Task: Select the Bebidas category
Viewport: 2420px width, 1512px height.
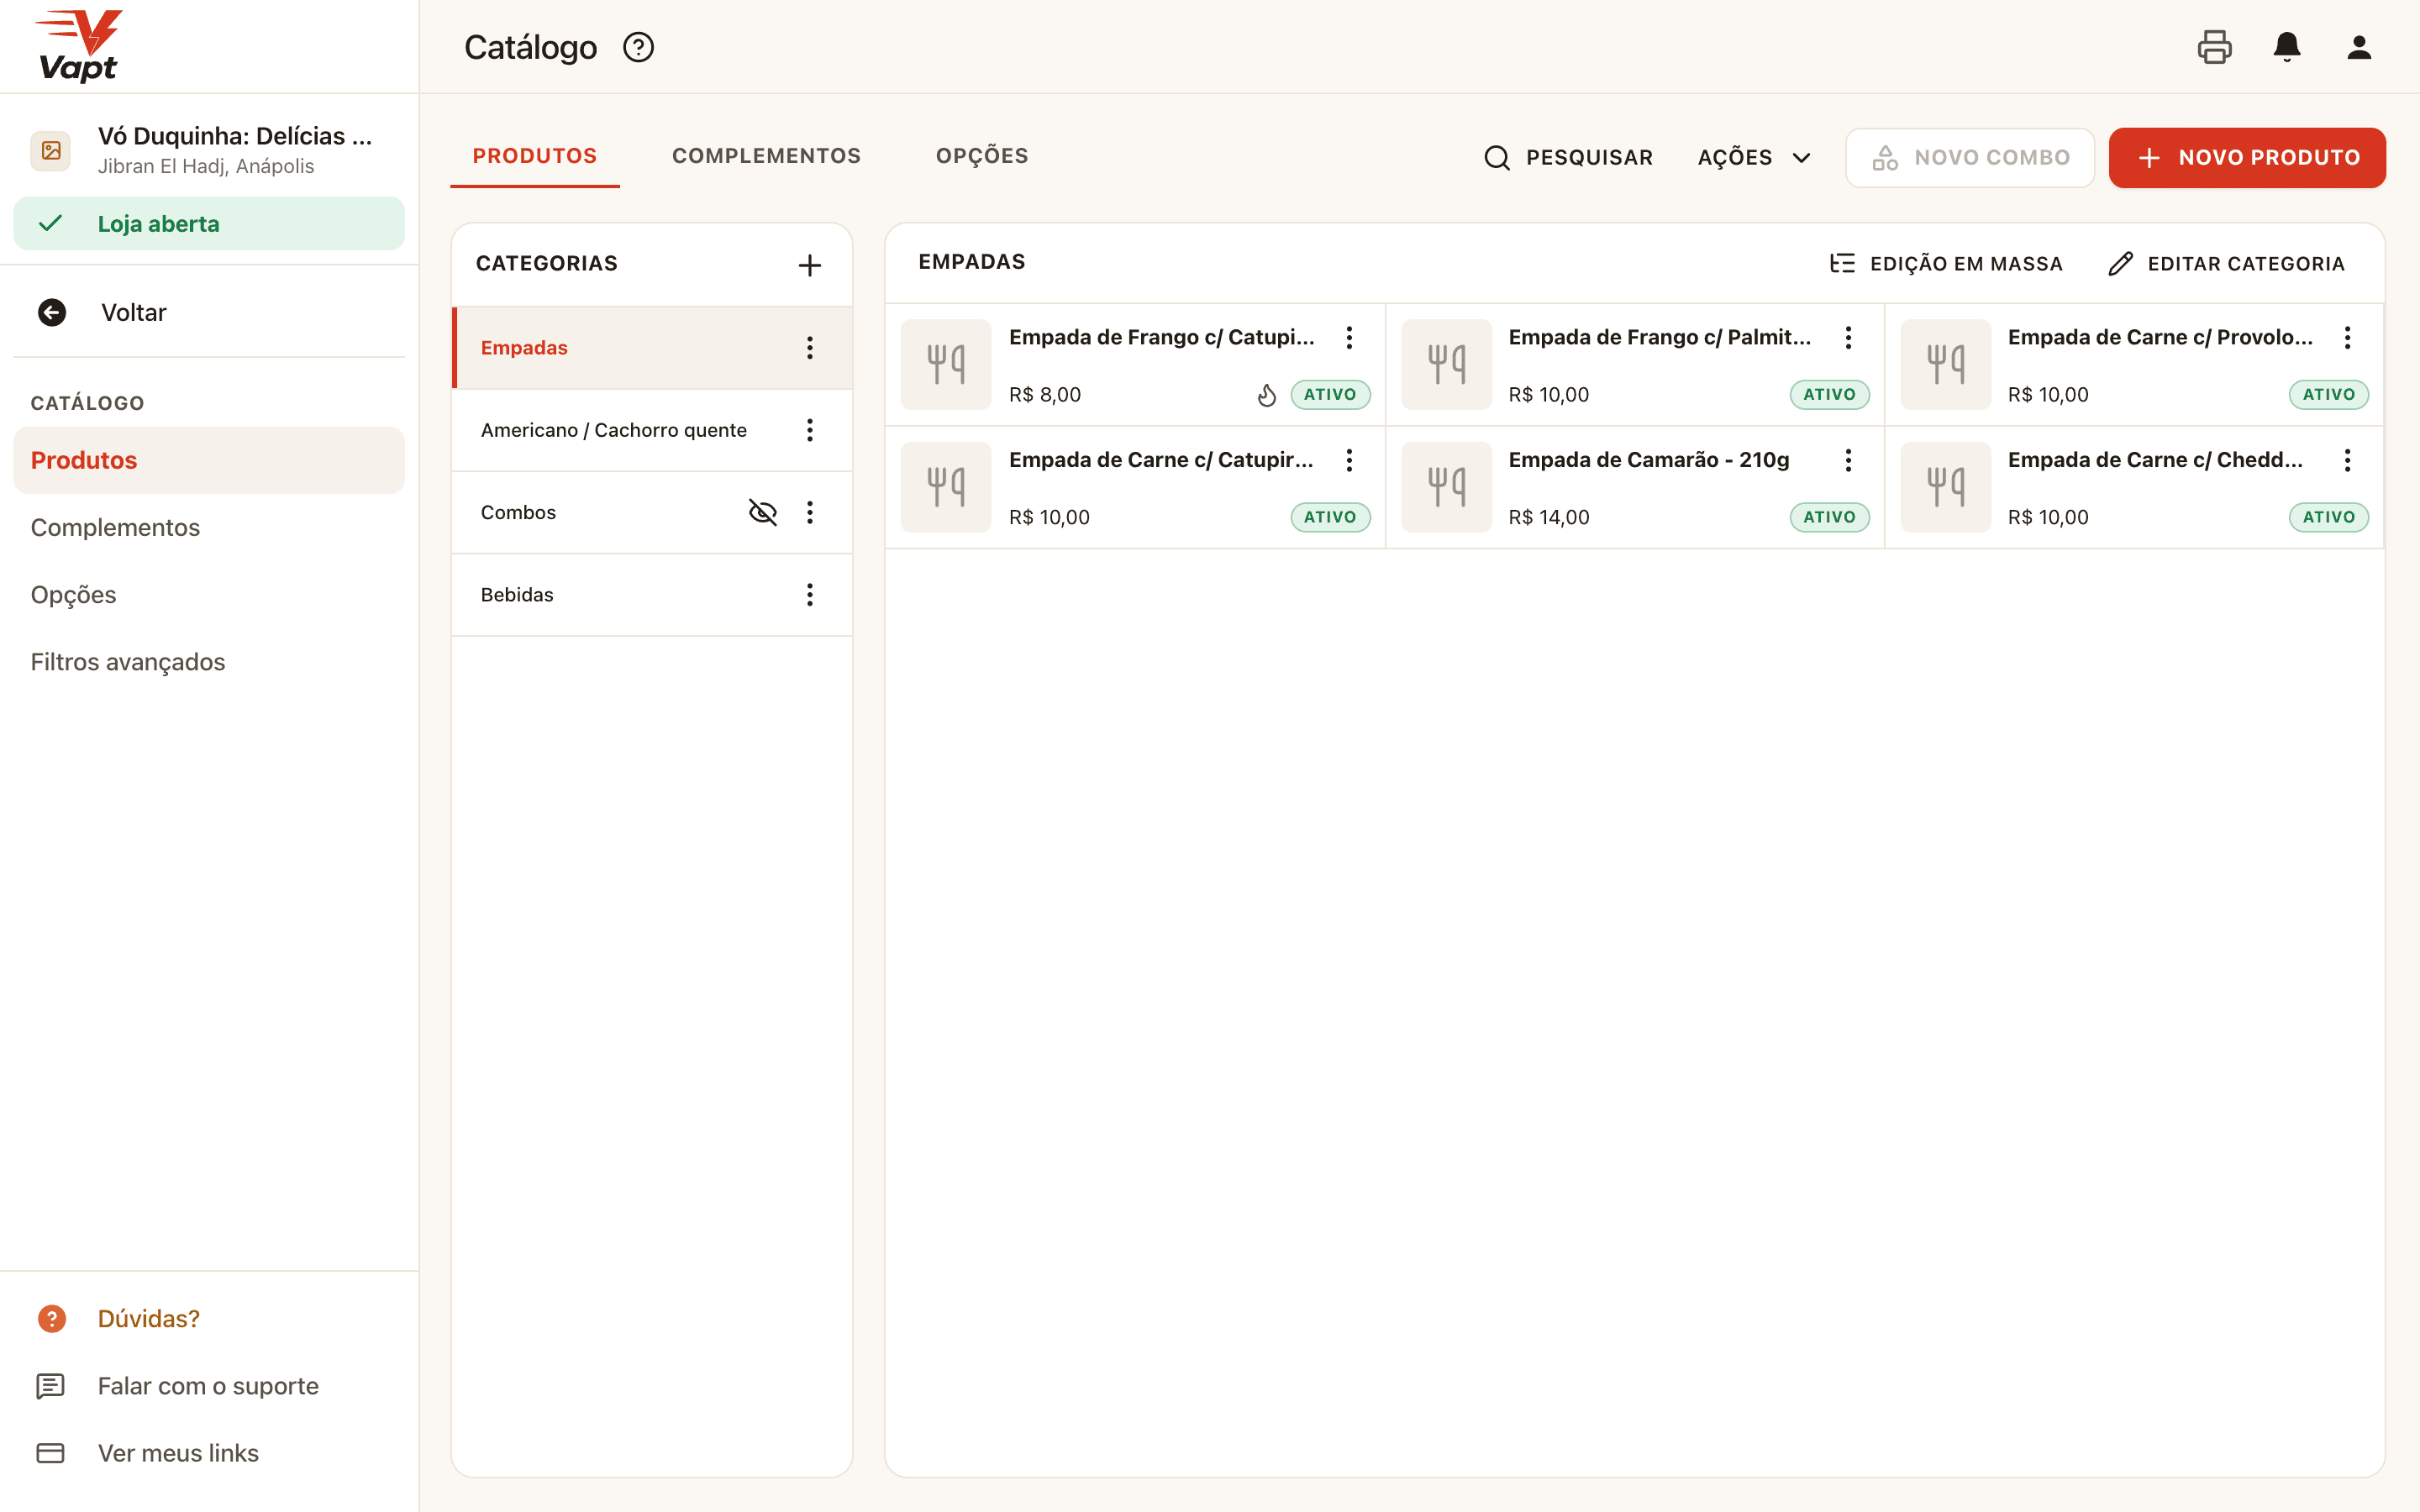Action: coord(652,595)
